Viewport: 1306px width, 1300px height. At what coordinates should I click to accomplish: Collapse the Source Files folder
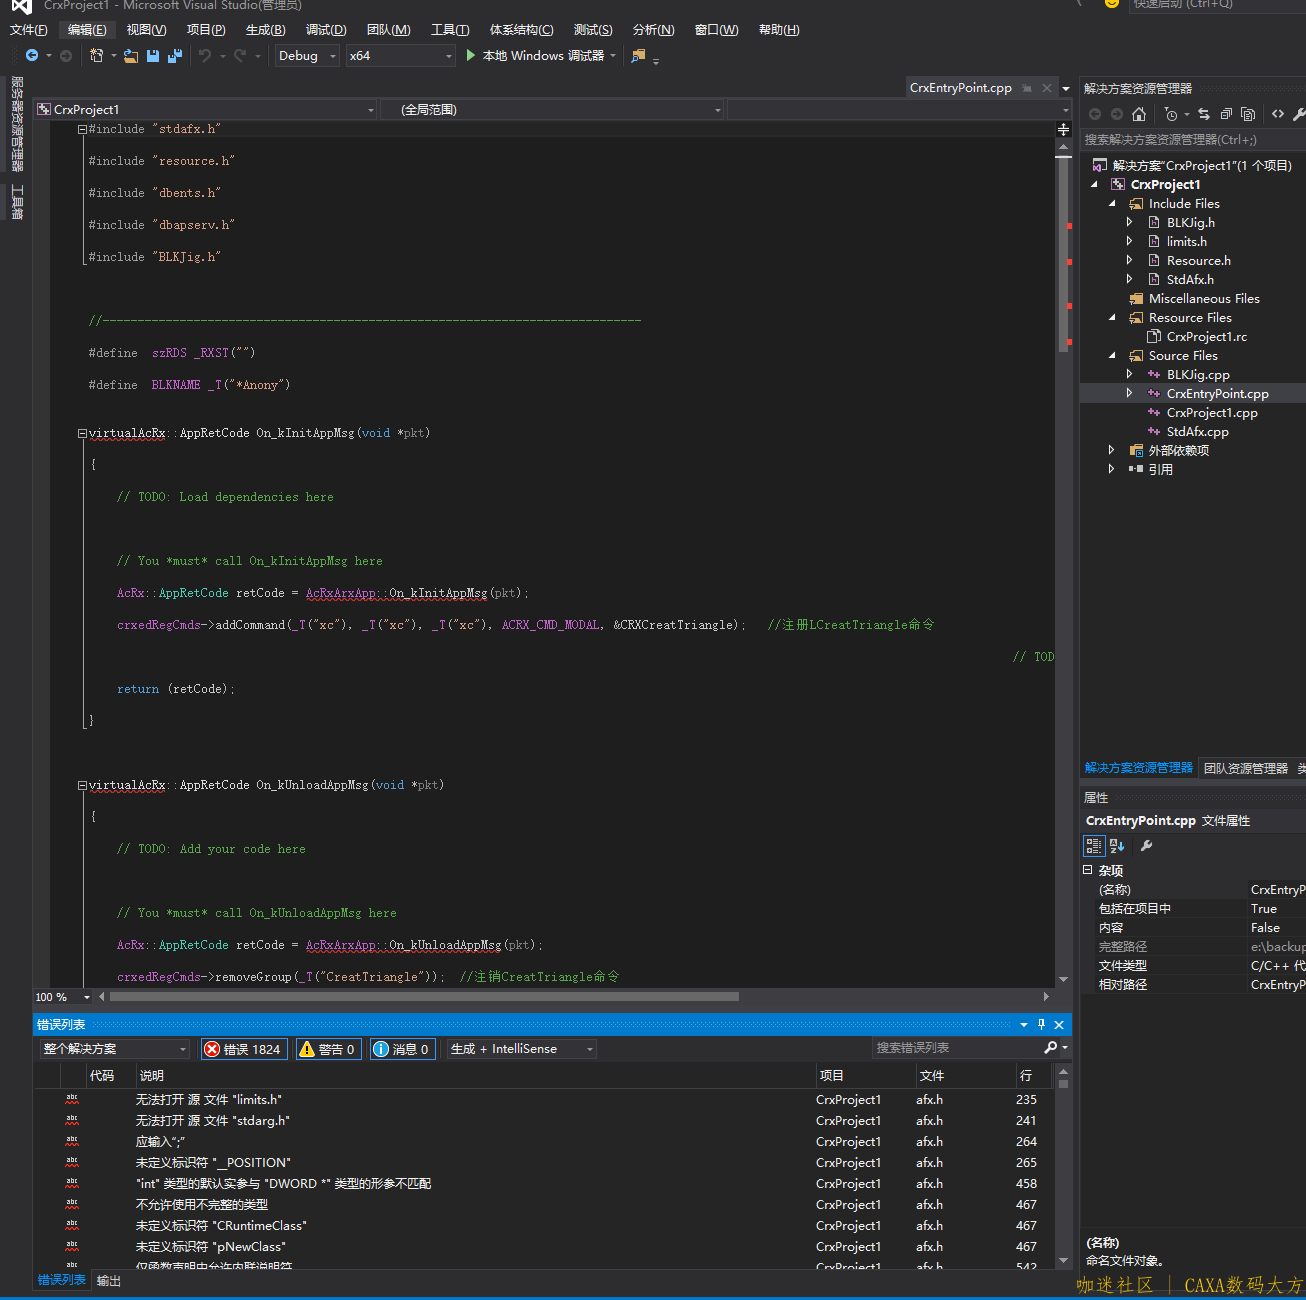coord(1112,356)
